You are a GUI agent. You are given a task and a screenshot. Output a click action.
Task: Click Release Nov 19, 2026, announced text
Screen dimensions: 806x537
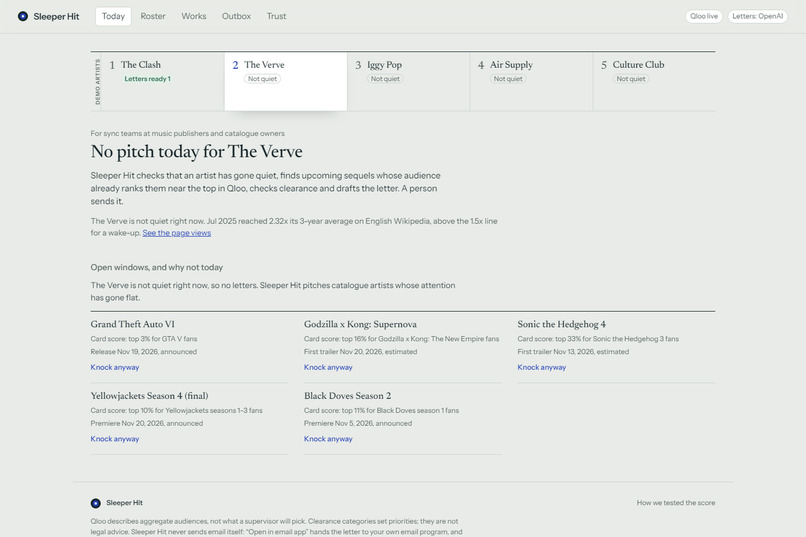(144, 352)
